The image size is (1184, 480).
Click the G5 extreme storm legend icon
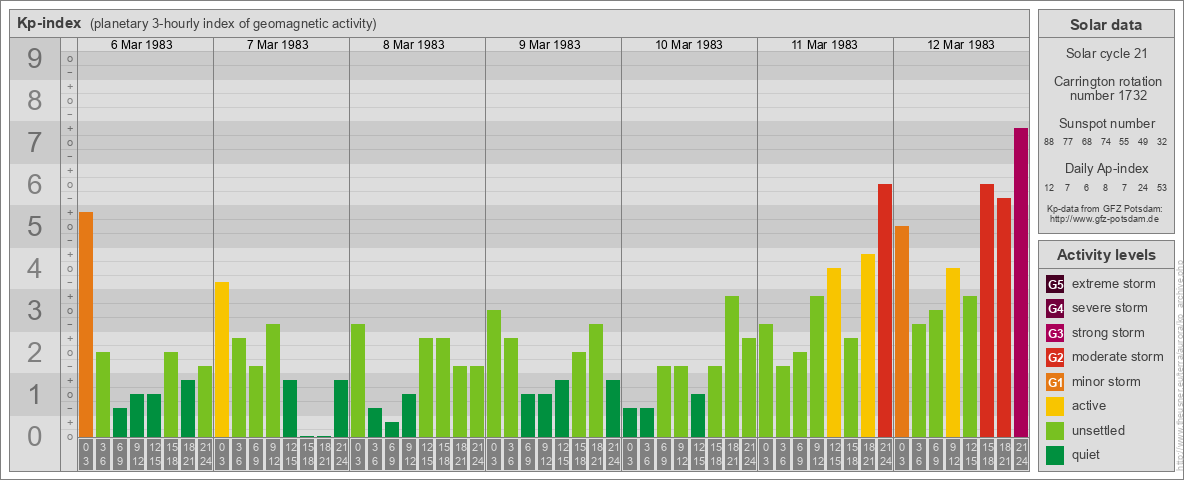click(x=1055, y=285)
